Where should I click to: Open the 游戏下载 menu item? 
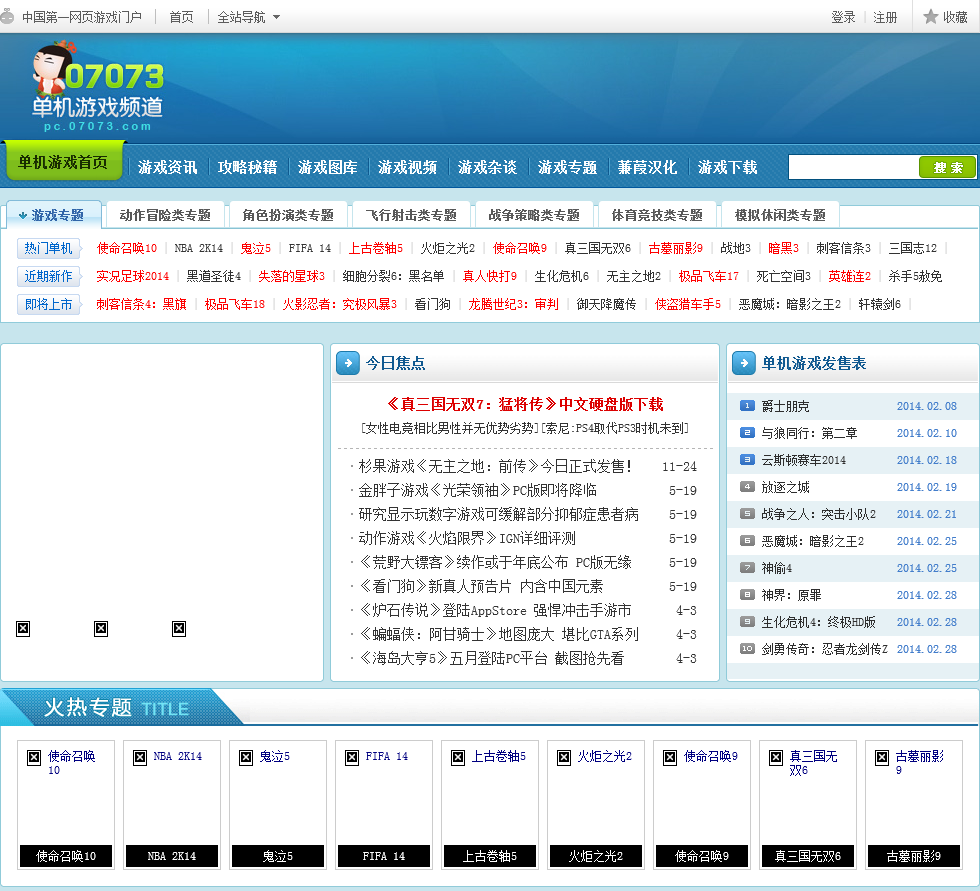[728, 167]
